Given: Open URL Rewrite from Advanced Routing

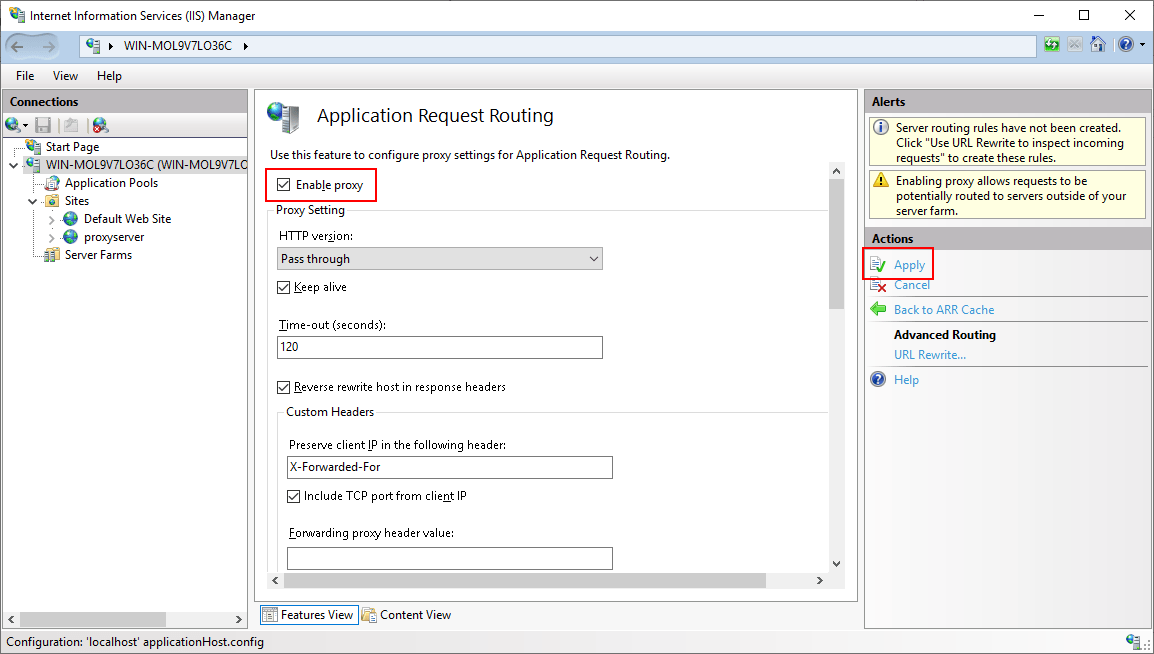Looking at the screenshot, I should tap(930, 354).
